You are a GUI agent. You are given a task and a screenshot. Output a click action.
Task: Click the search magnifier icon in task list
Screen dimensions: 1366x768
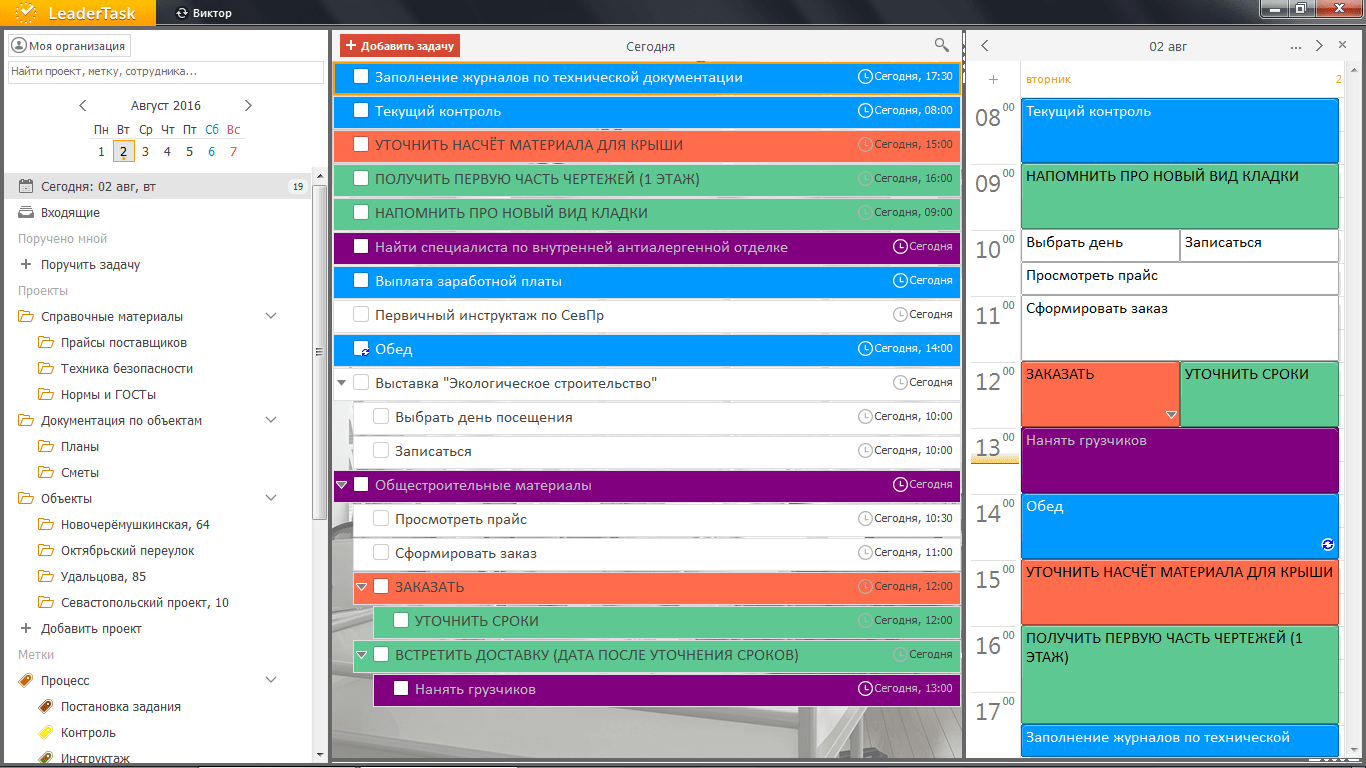coord(941,45)
